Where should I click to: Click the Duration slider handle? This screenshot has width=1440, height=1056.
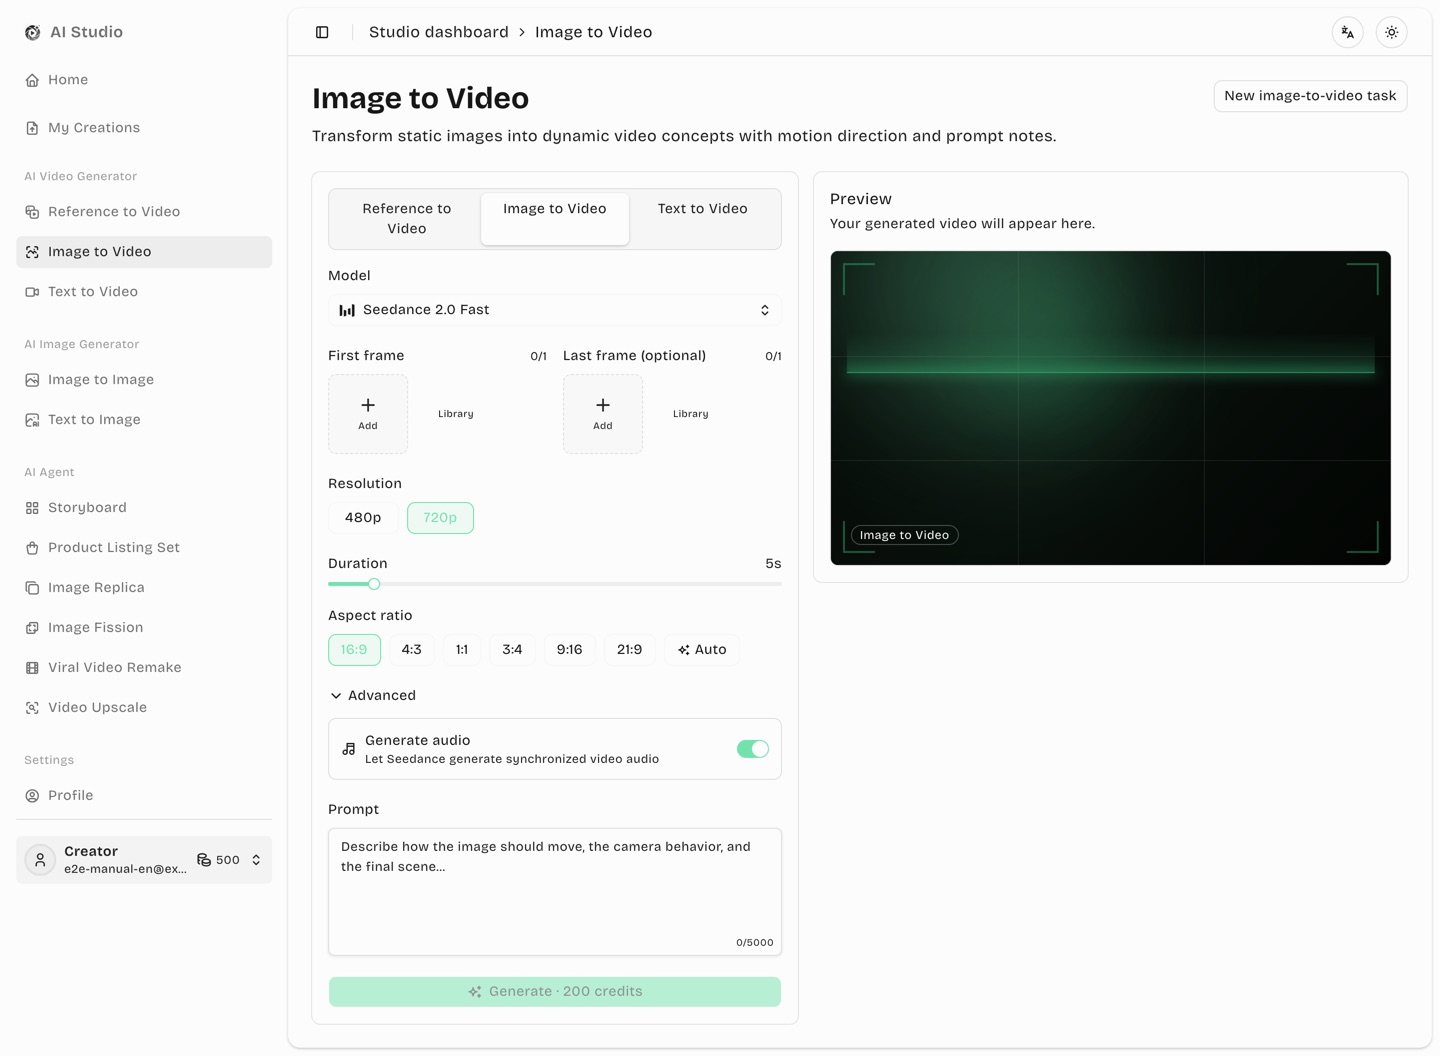pyautogui.click(x=374, y=584)
